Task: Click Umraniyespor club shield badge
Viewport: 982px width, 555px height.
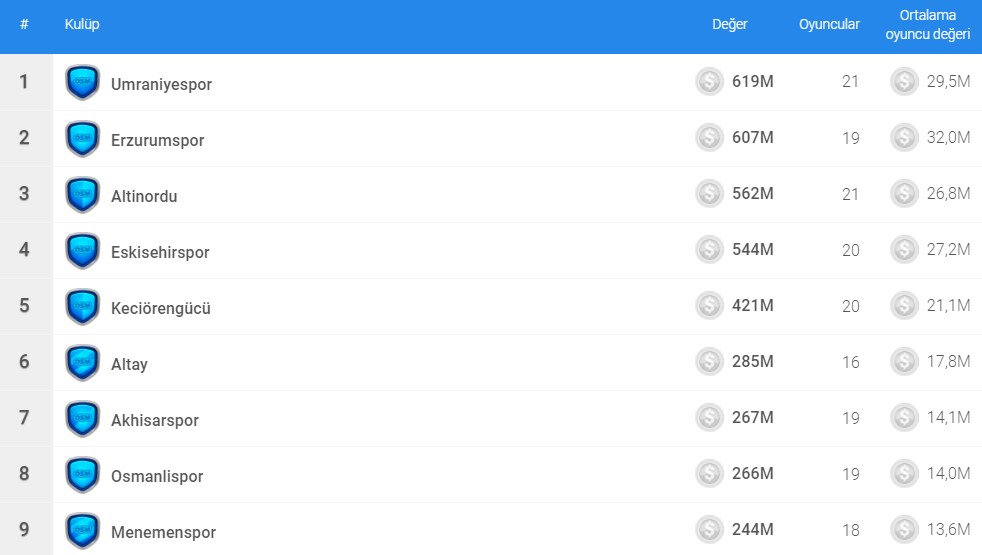Action: click(x=82, y=83)
